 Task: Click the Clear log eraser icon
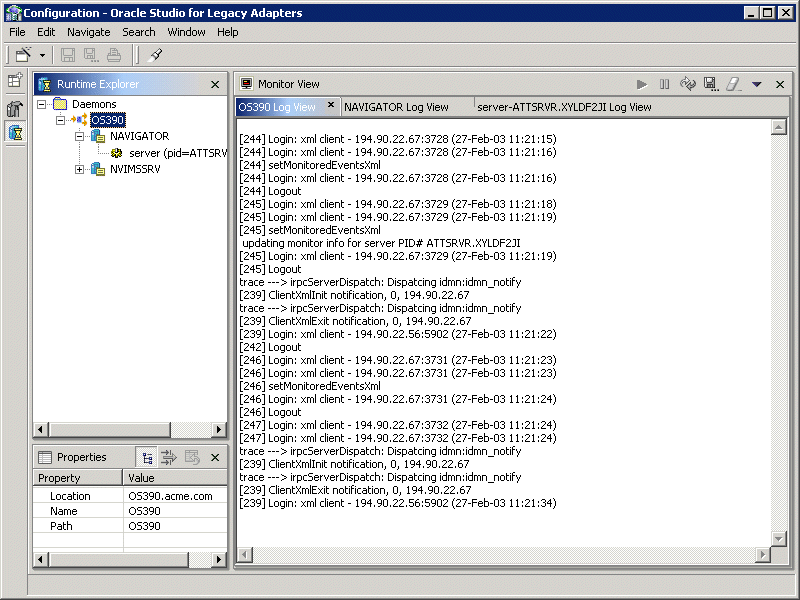point(733,84)
